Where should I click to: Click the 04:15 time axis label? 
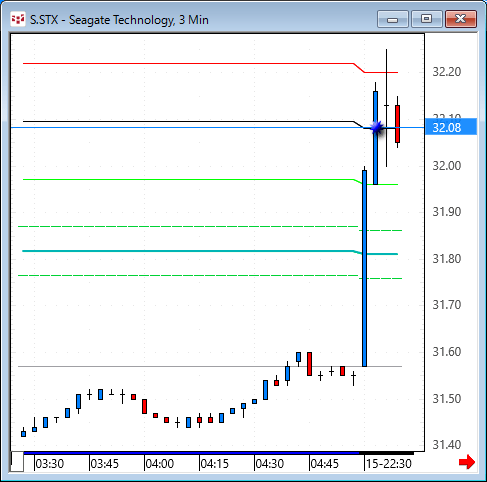pyautogui.click(x=215, y=464)
